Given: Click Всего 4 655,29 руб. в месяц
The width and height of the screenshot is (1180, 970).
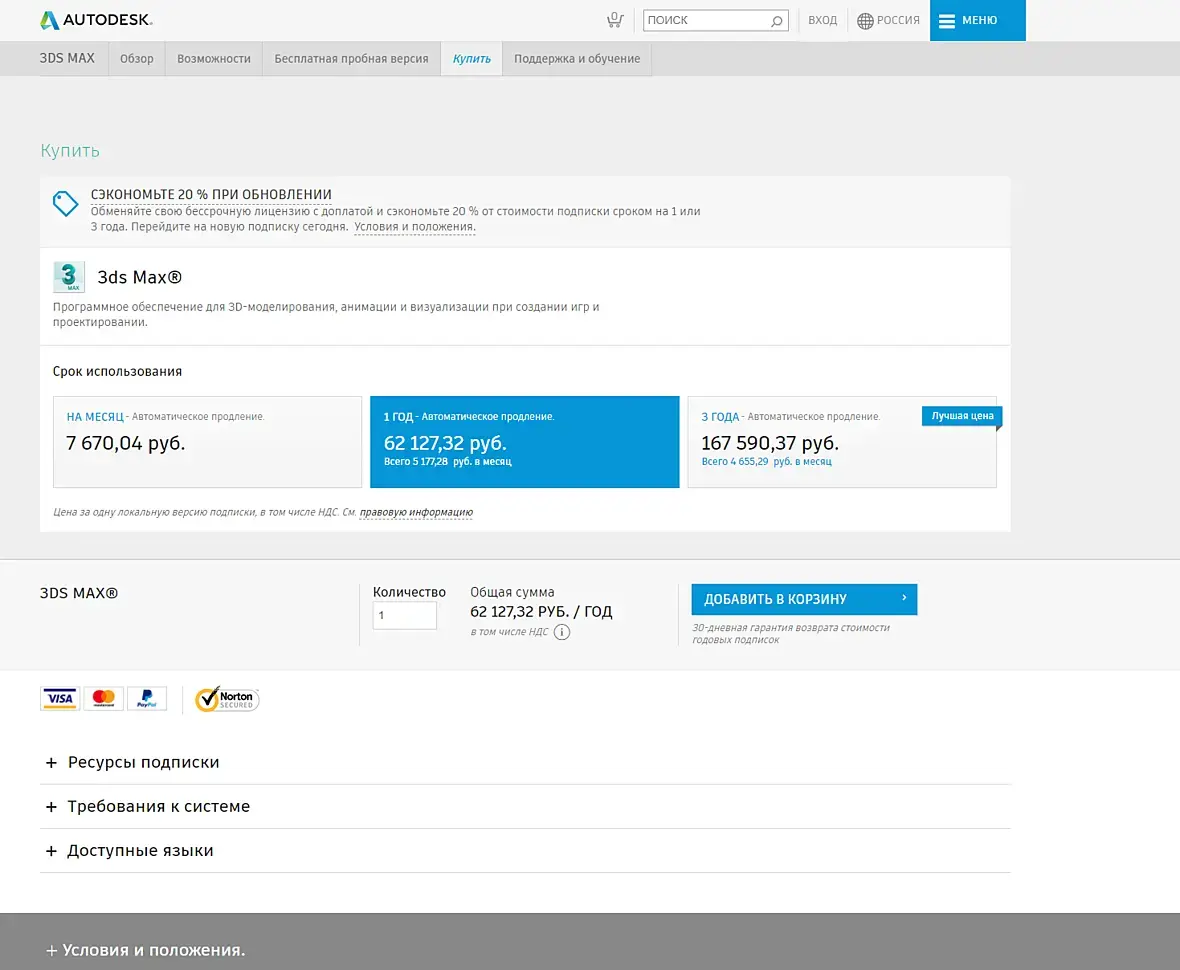Looking at the screenshot, I should click(767, 461).
